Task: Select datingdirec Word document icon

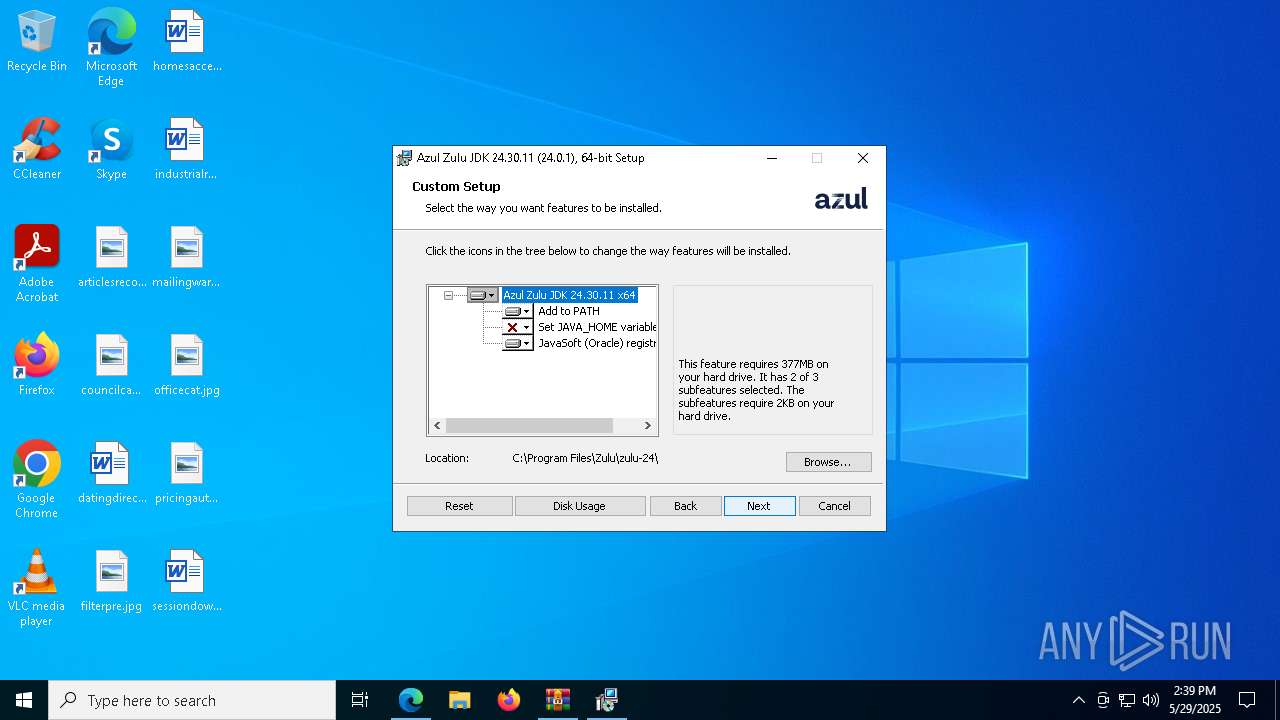Action: click(111, 474)
